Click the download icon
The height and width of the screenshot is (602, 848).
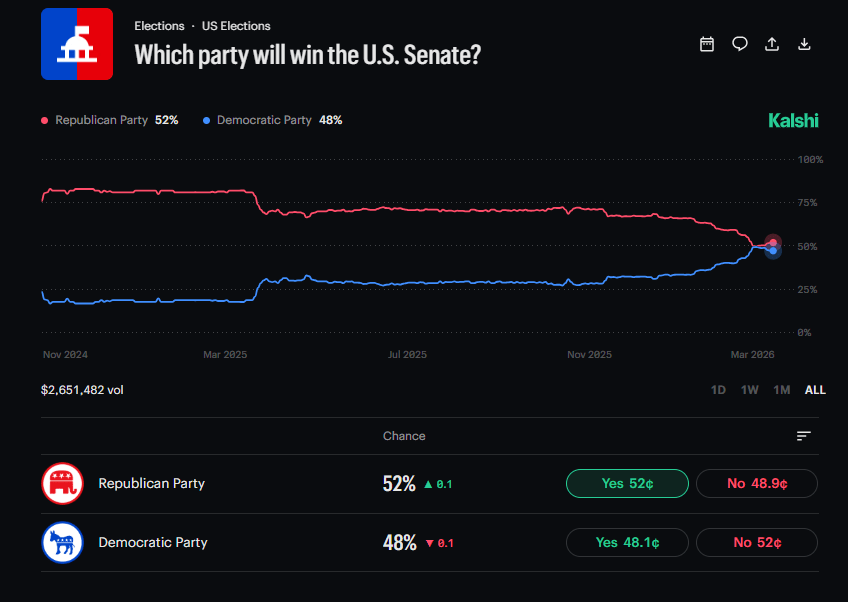[x=804, y=44]
